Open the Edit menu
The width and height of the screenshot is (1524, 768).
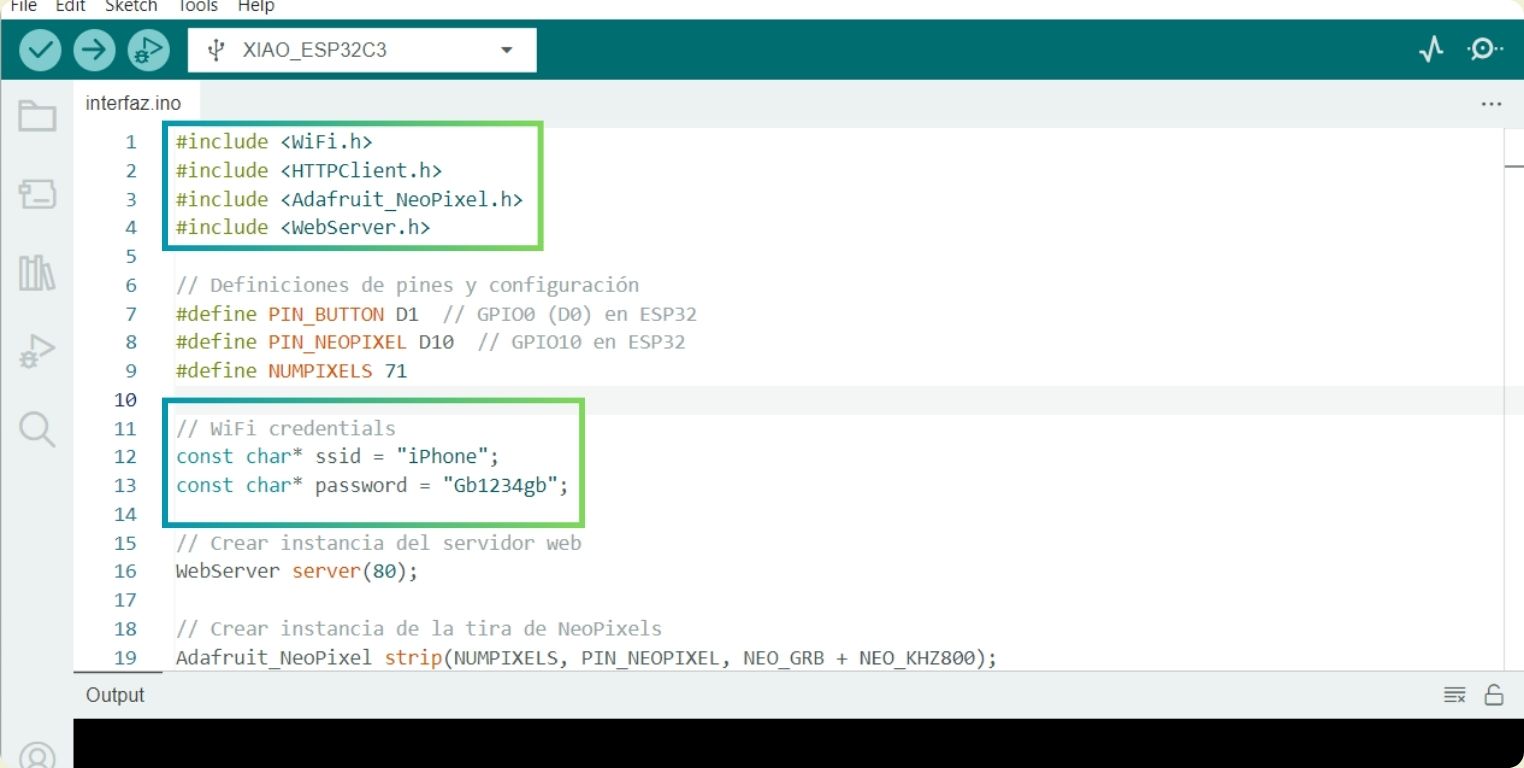[69, 6]
